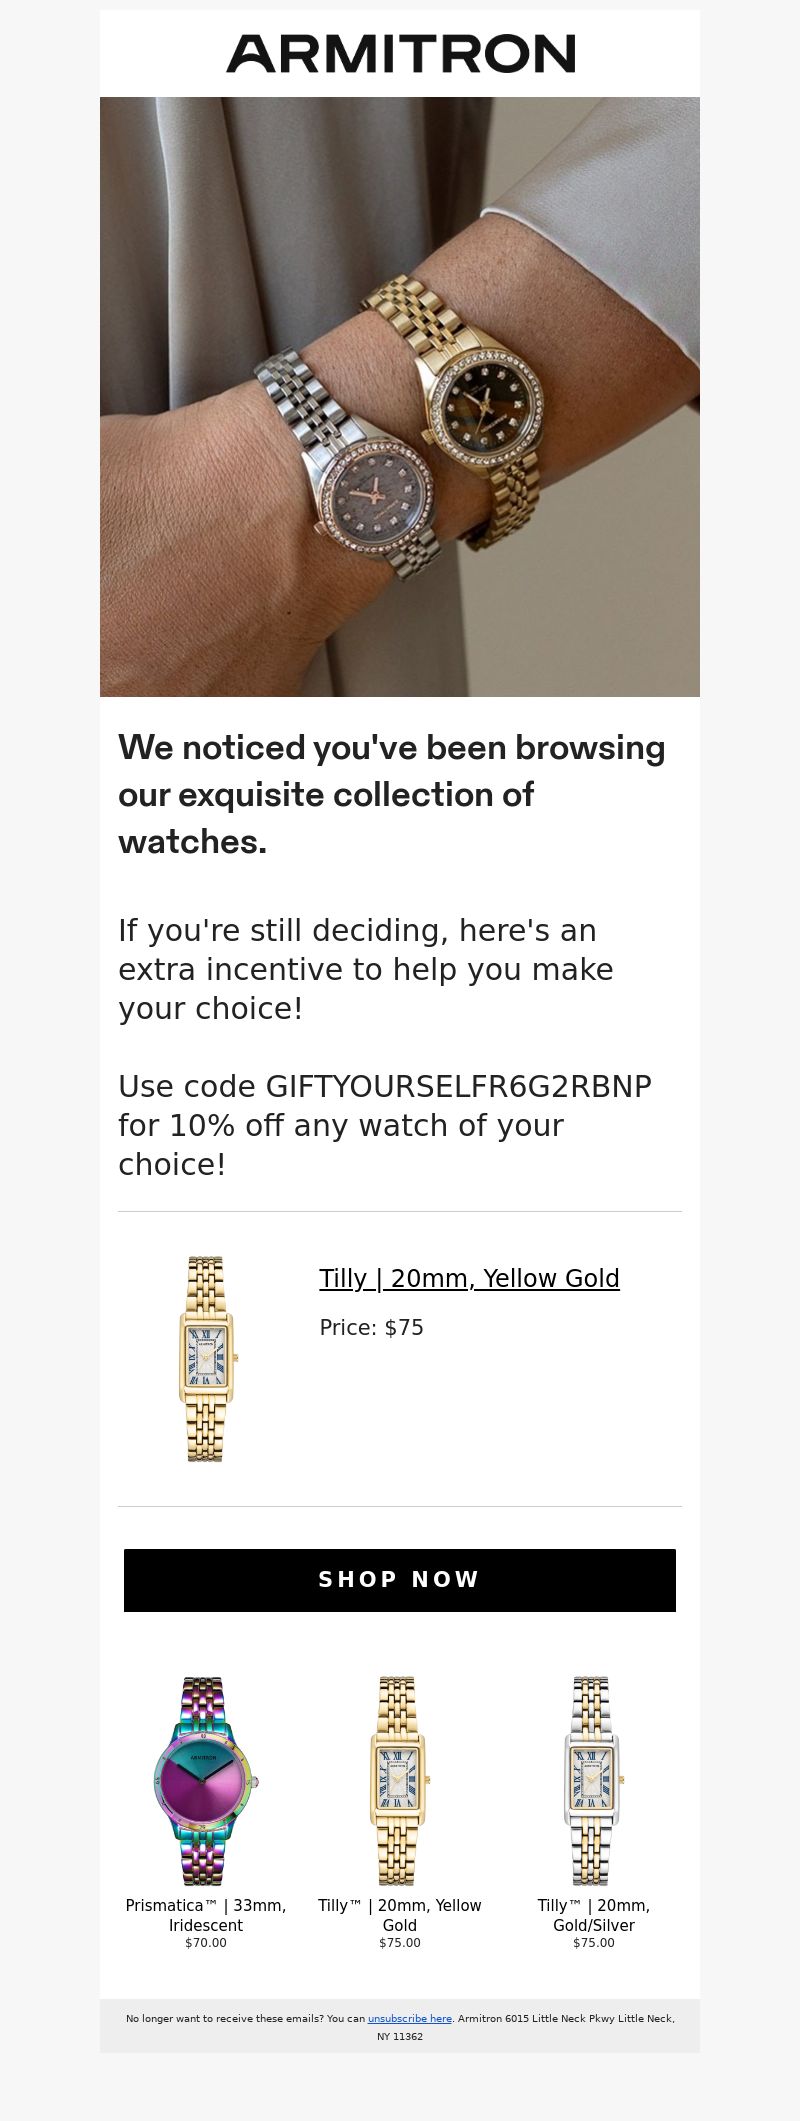Open 'Tilly™ | 20mm, Gold/Silver' product title
The height and width of the screenshot is (2121, 800).
(x=594, y=1915)
